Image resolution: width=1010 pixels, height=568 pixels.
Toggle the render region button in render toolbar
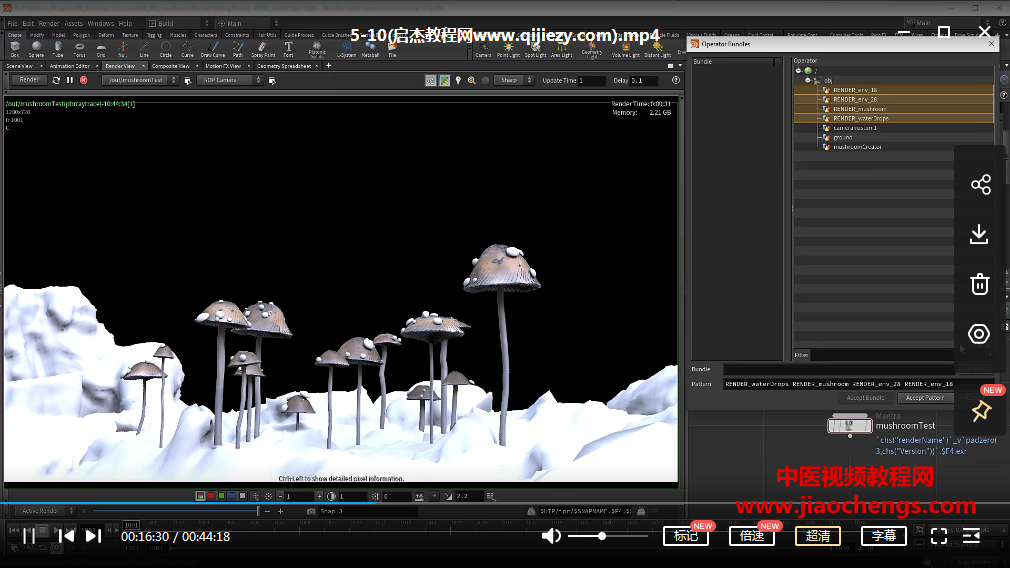point(444,80)
